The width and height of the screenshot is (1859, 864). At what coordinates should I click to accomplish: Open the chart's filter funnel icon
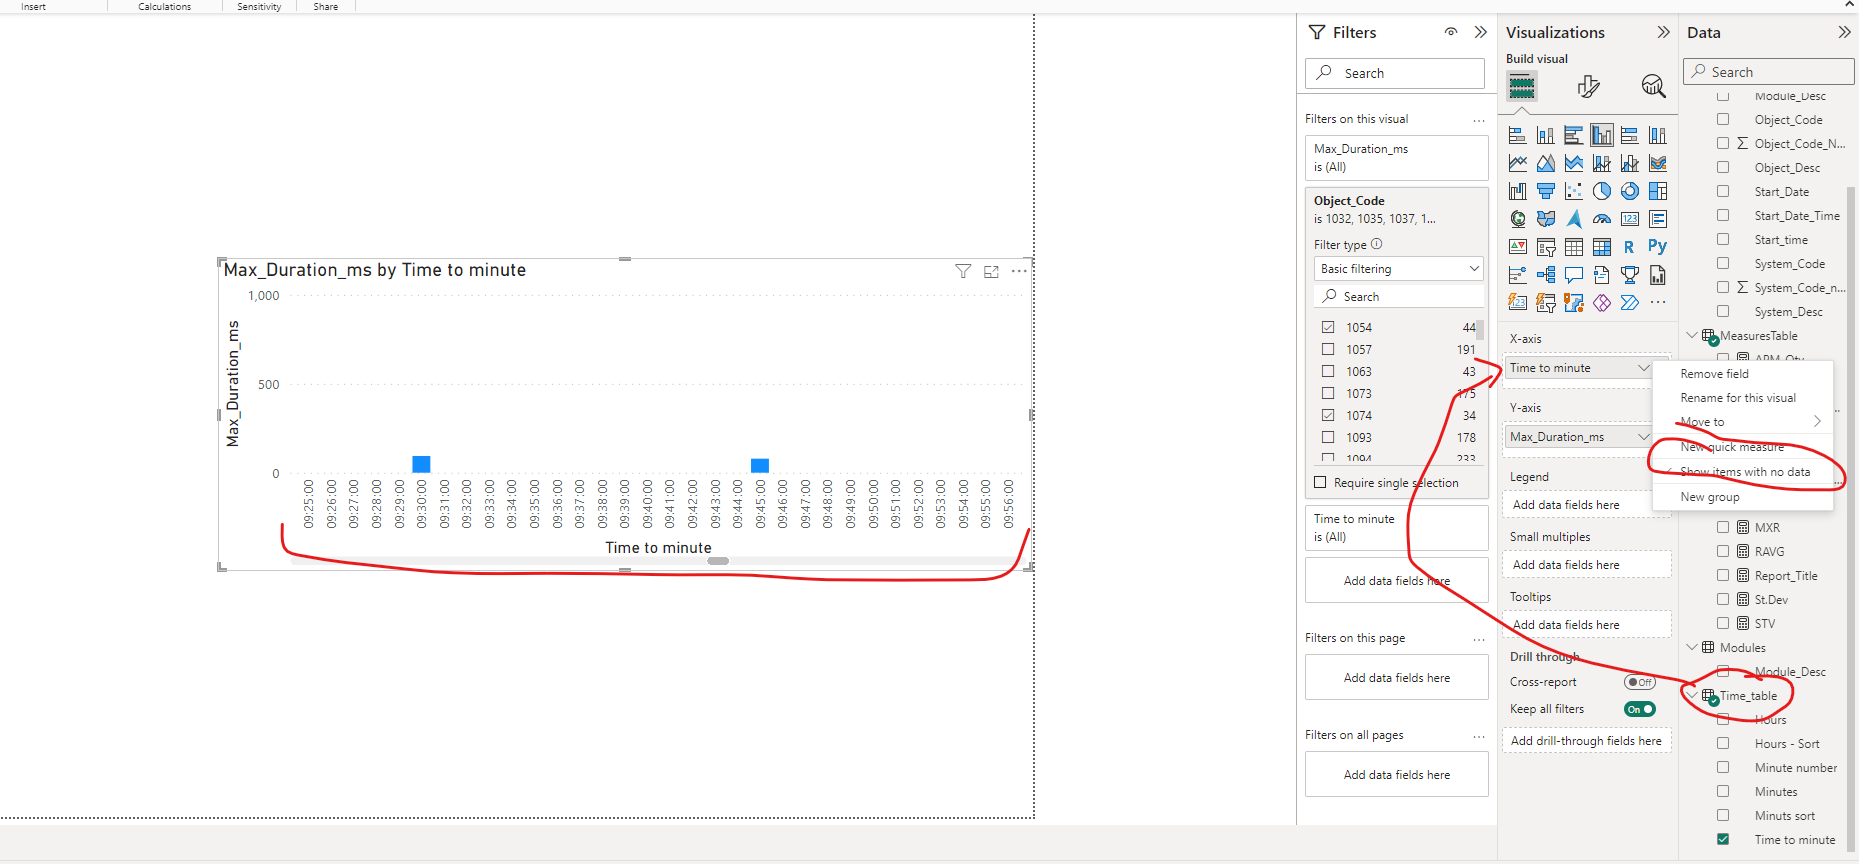click(963, 272)
